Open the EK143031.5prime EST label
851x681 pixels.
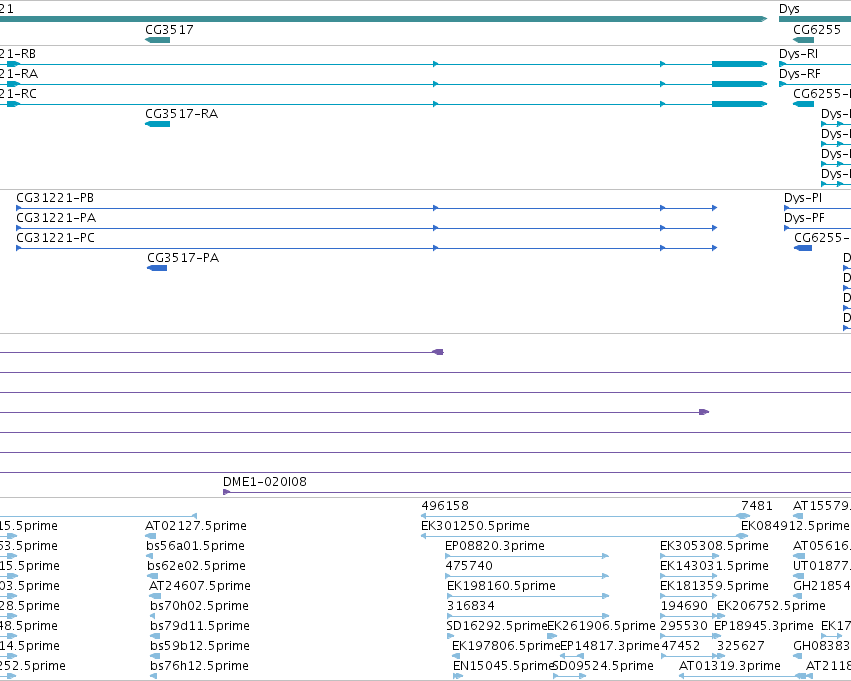[x=714, y=566]
